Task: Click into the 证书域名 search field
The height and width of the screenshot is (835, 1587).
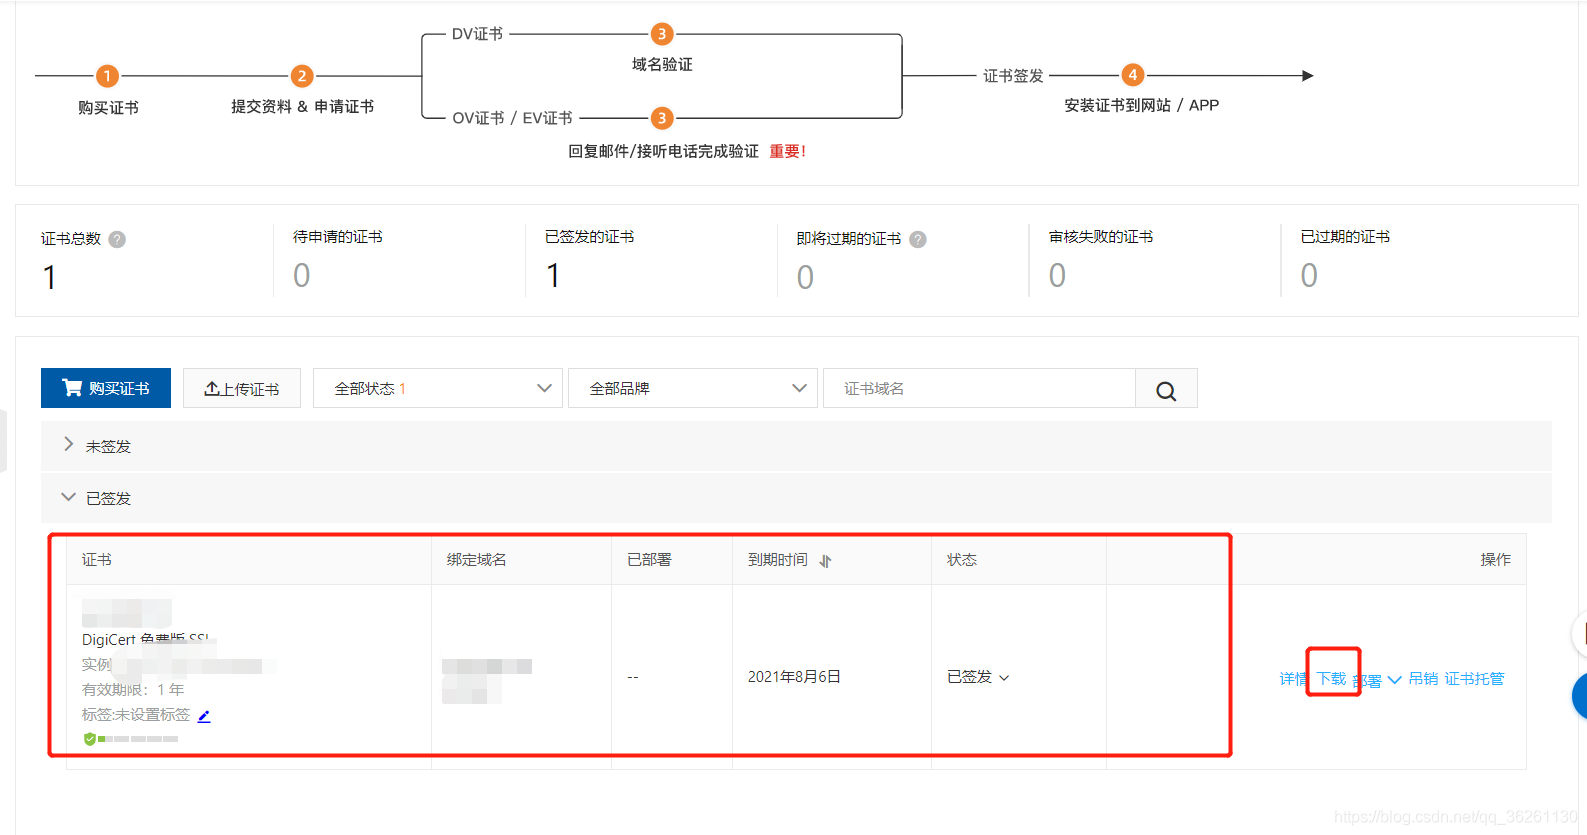Action: (979, 388)
